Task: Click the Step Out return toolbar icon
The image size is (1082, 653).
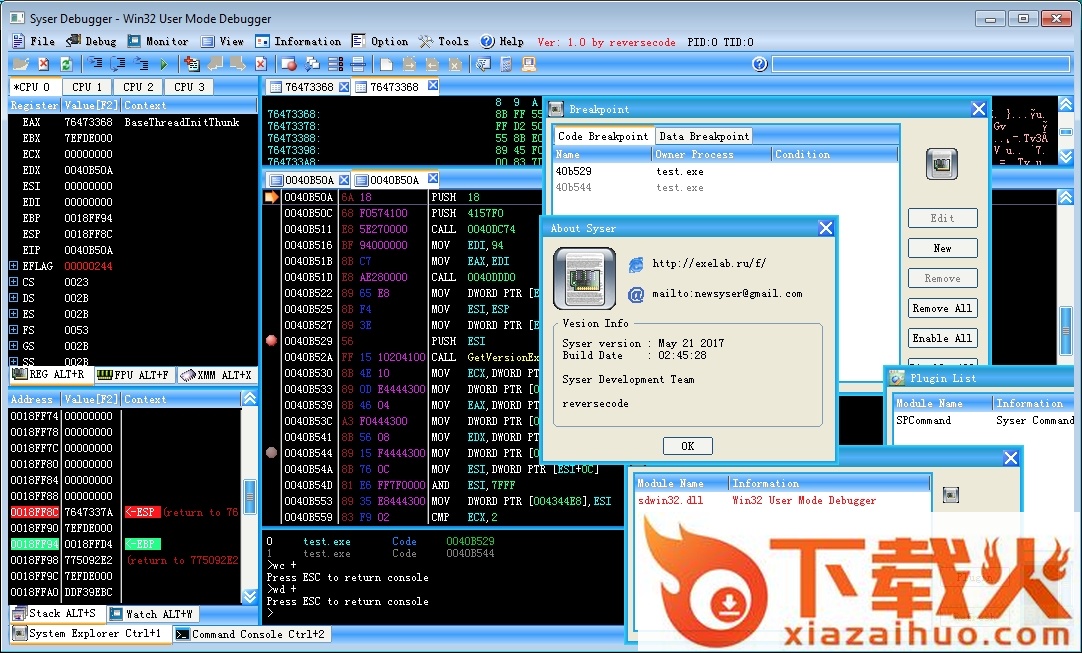Action: click(x=141, y=64)
